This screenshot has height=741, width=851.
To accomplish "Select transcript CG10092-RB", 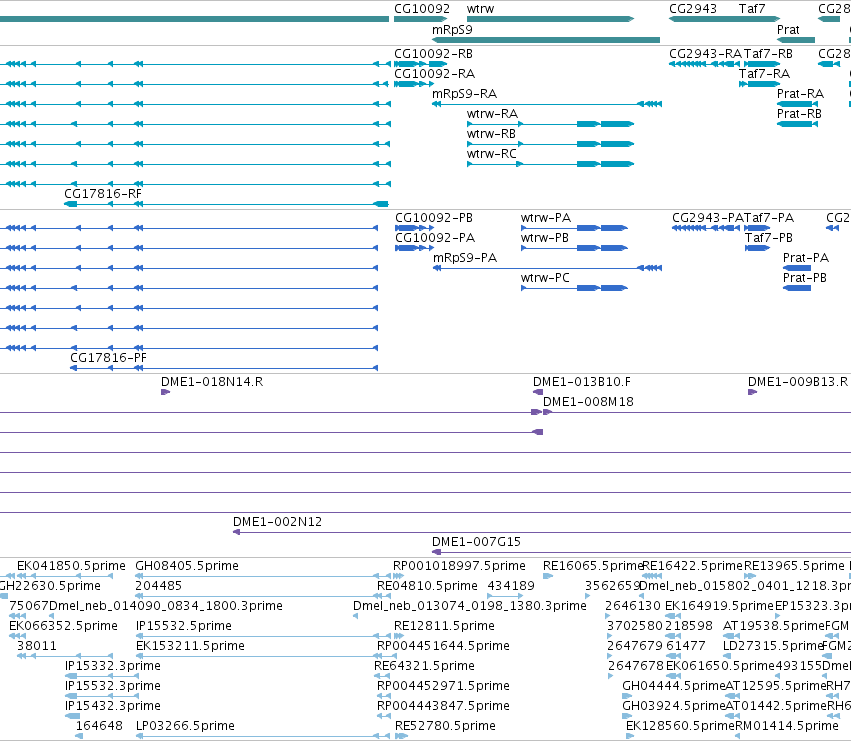I will pos(433,54).
